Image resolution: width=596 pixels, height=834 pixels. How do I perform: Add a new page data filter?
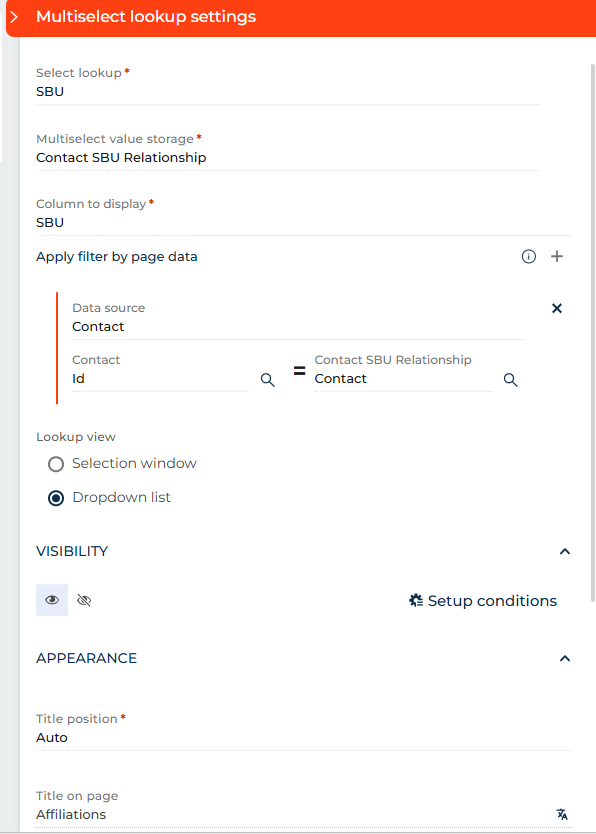[557, 256]
